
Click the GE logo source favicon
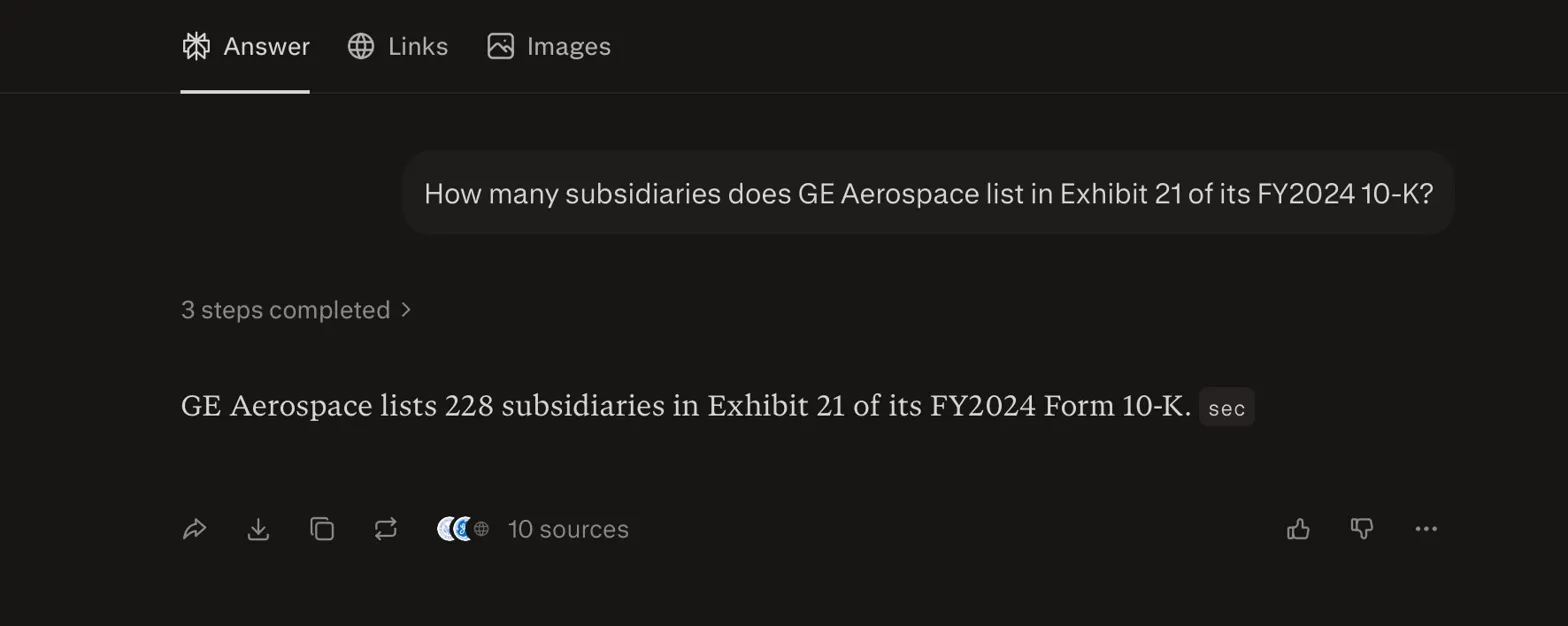(x=463, y=529)
